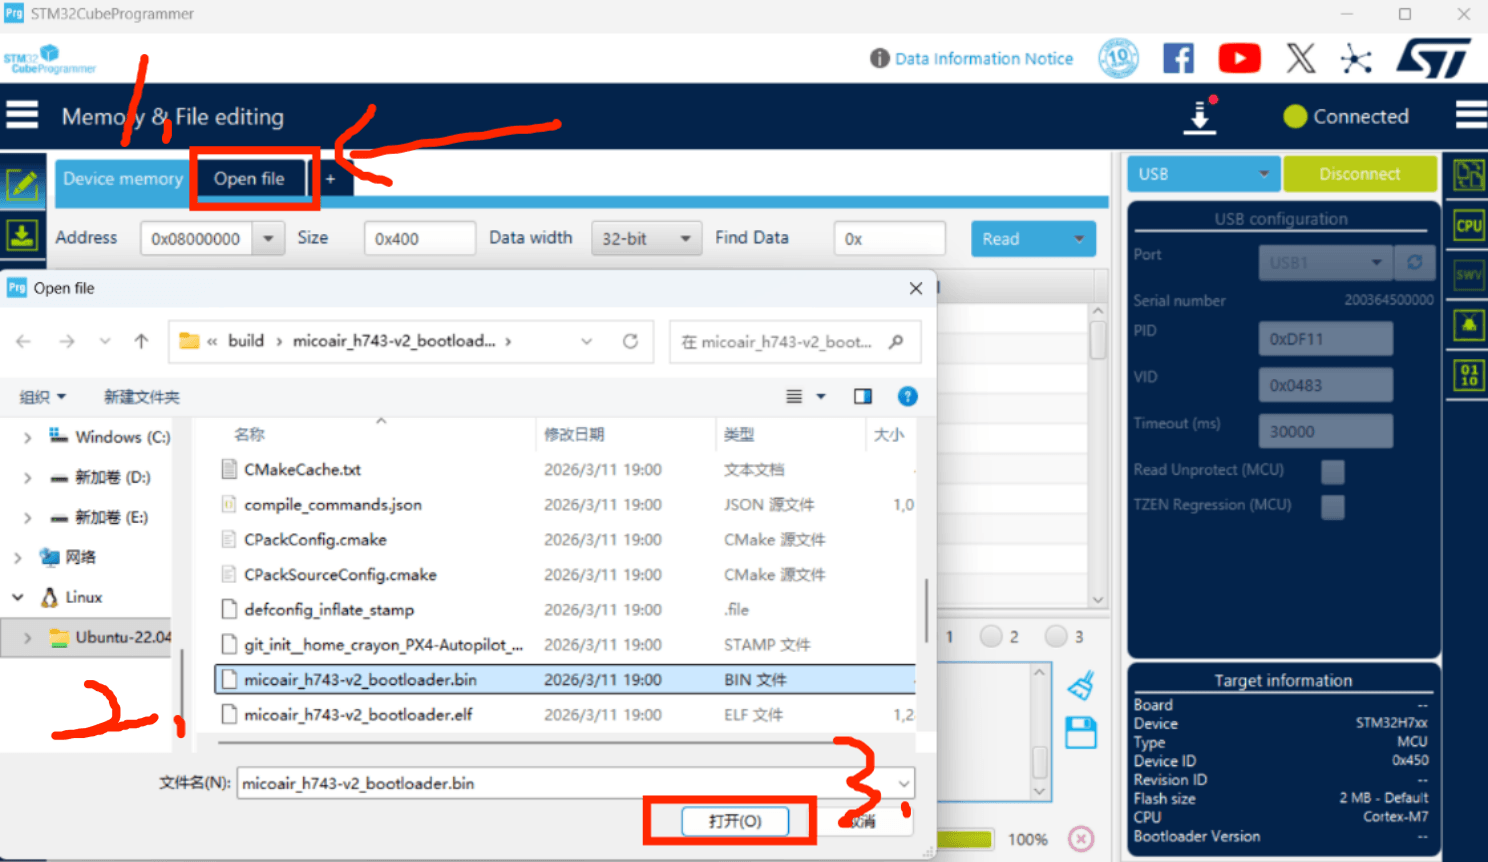
Task: Click the save log floppy icon
Action: [1081, 733]
